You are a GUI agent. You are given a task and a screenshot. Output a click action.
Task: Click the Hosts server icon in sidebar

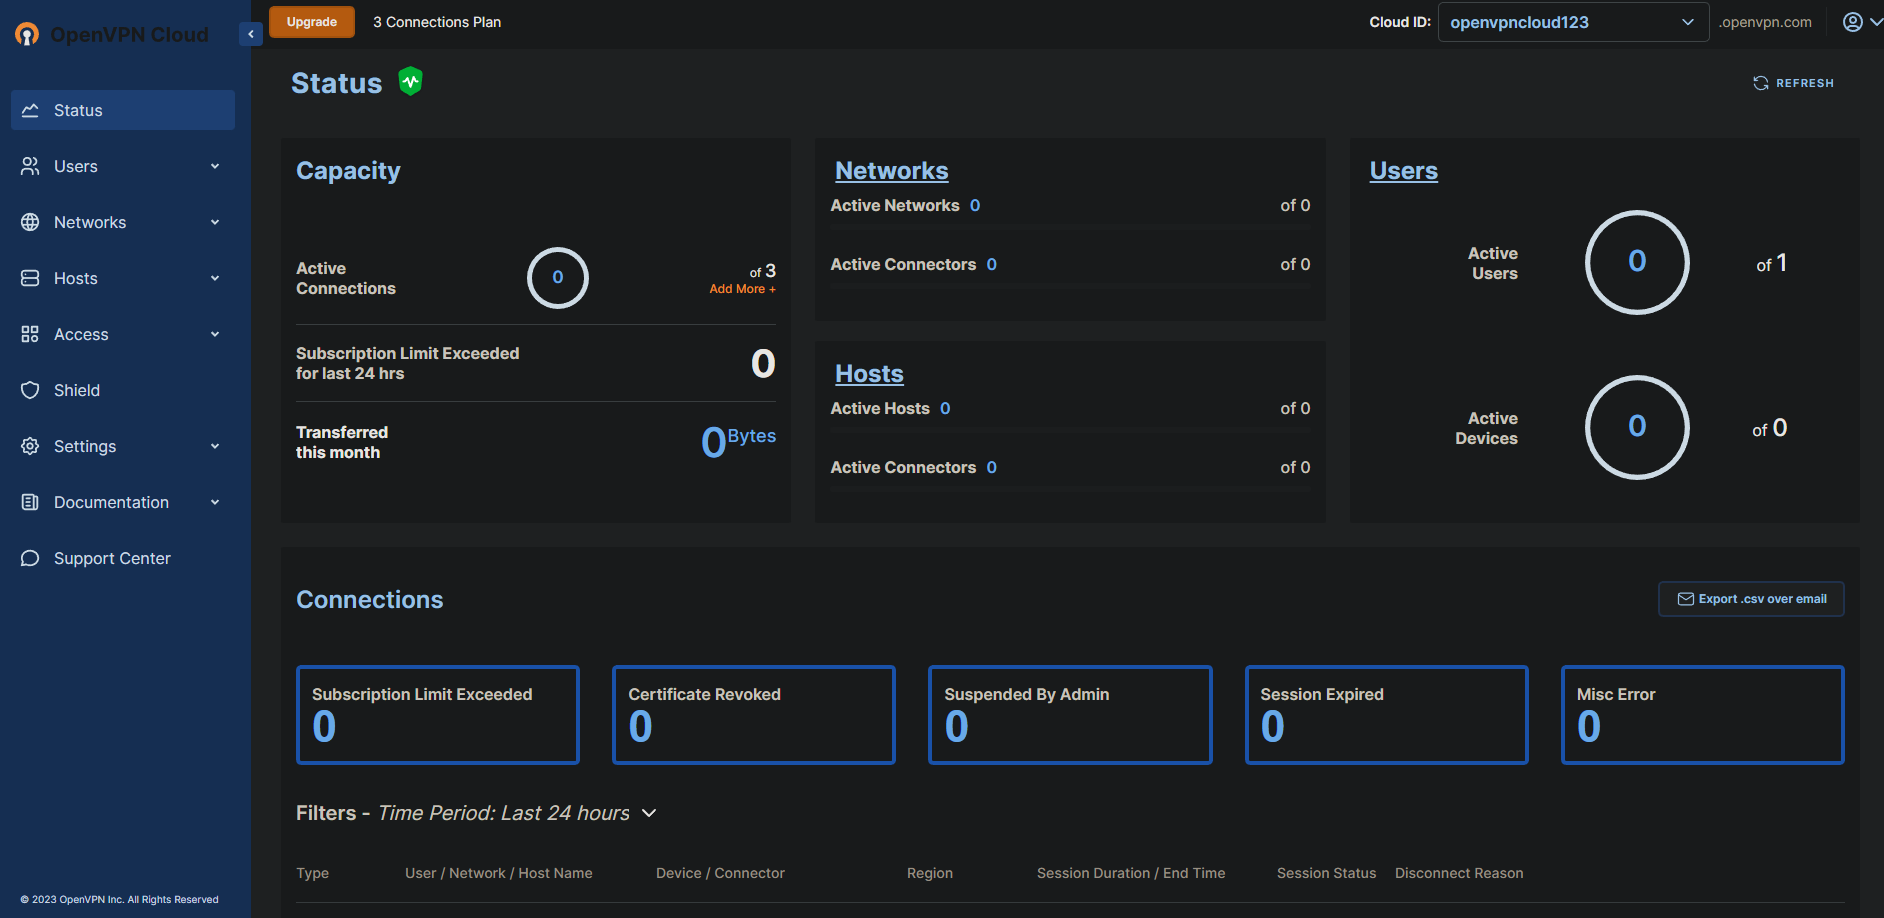click(x=30, y=278)
